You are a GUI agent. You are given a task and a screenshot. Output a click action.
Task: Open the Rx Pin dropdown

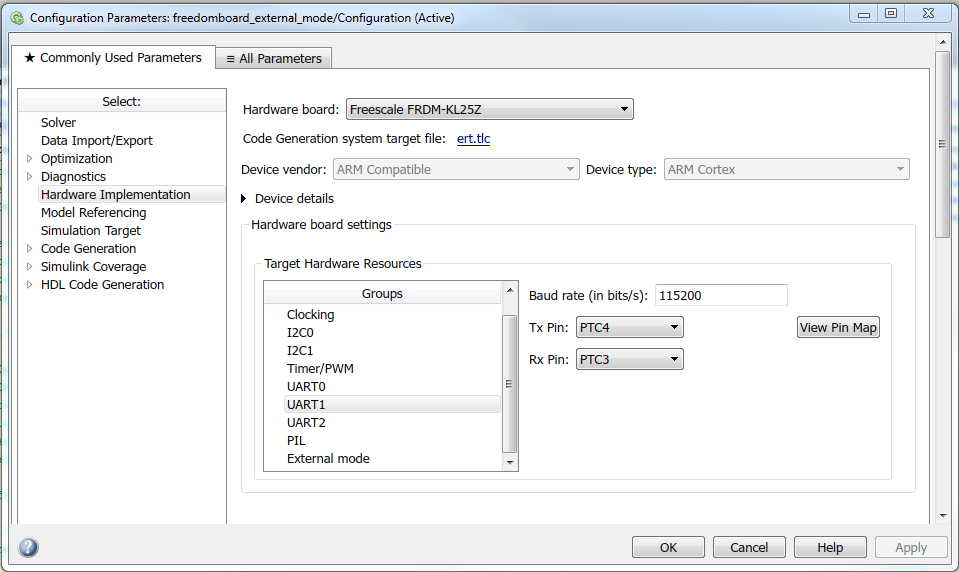point(629,359)
